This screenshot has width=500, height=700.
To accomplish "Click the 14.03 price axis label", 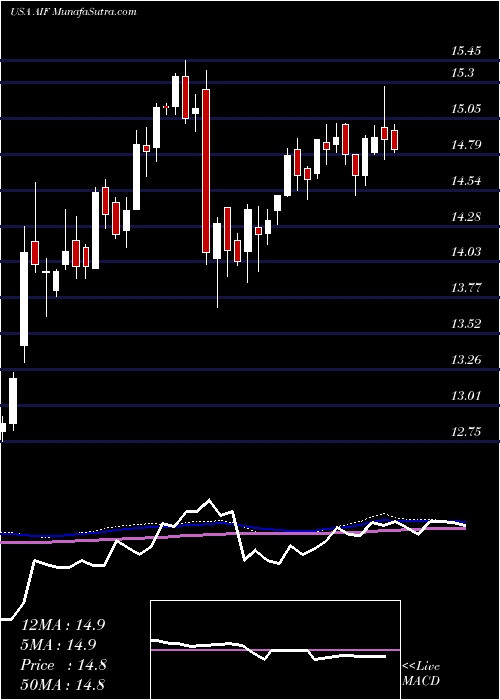I will (x=466, y=252).
